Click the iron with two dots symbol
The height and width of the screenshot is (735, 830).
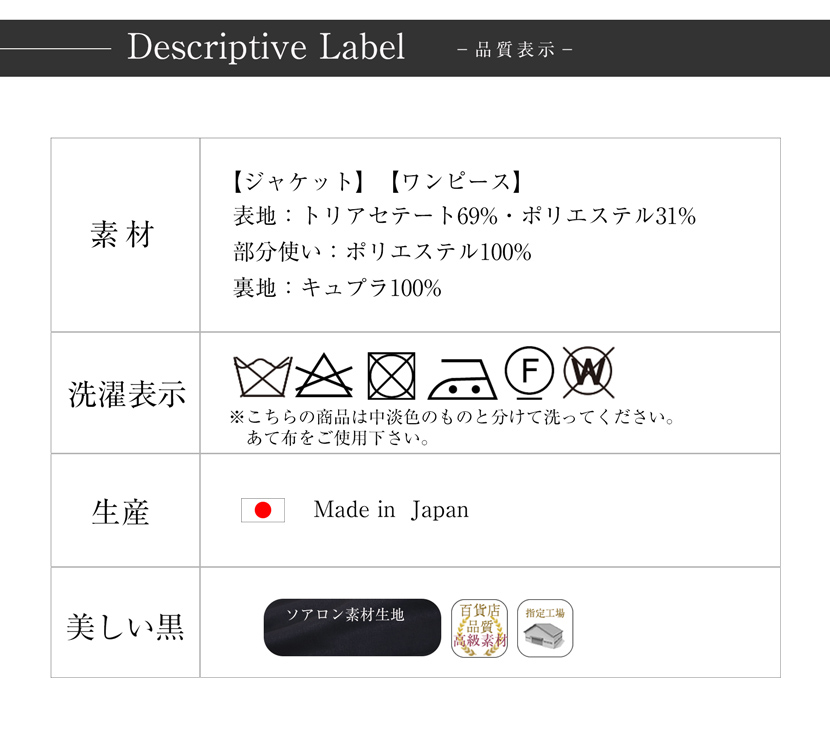462,379
